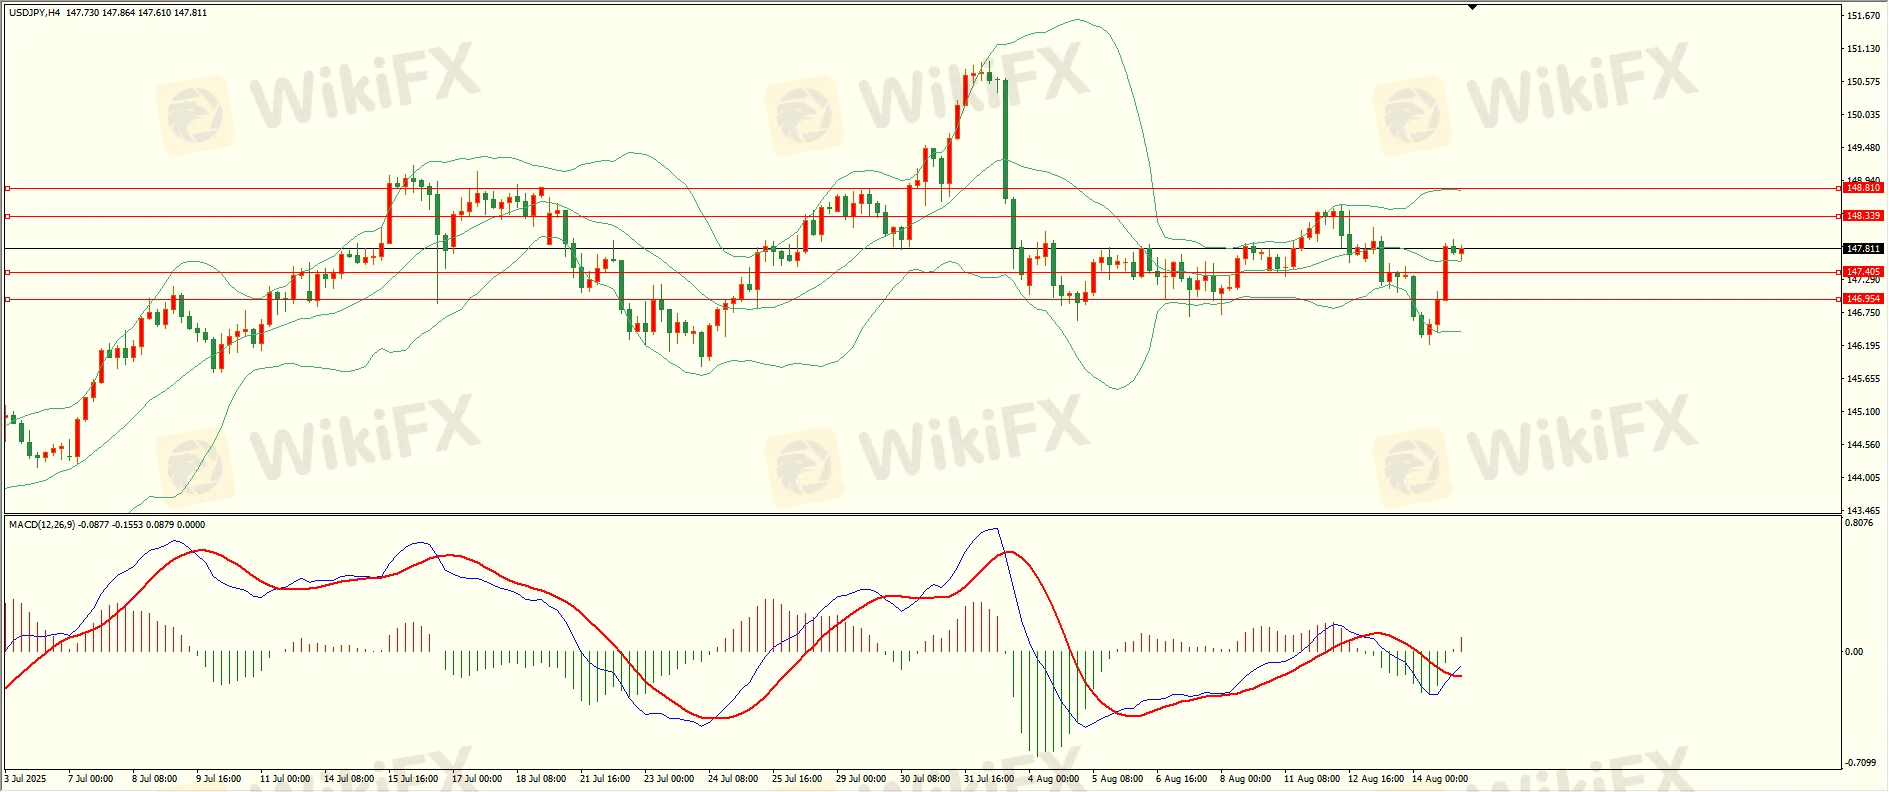The image size is (1889, 792).
Task: Click the left handle of the 147.405 line
Action: (x=7, y=272)
